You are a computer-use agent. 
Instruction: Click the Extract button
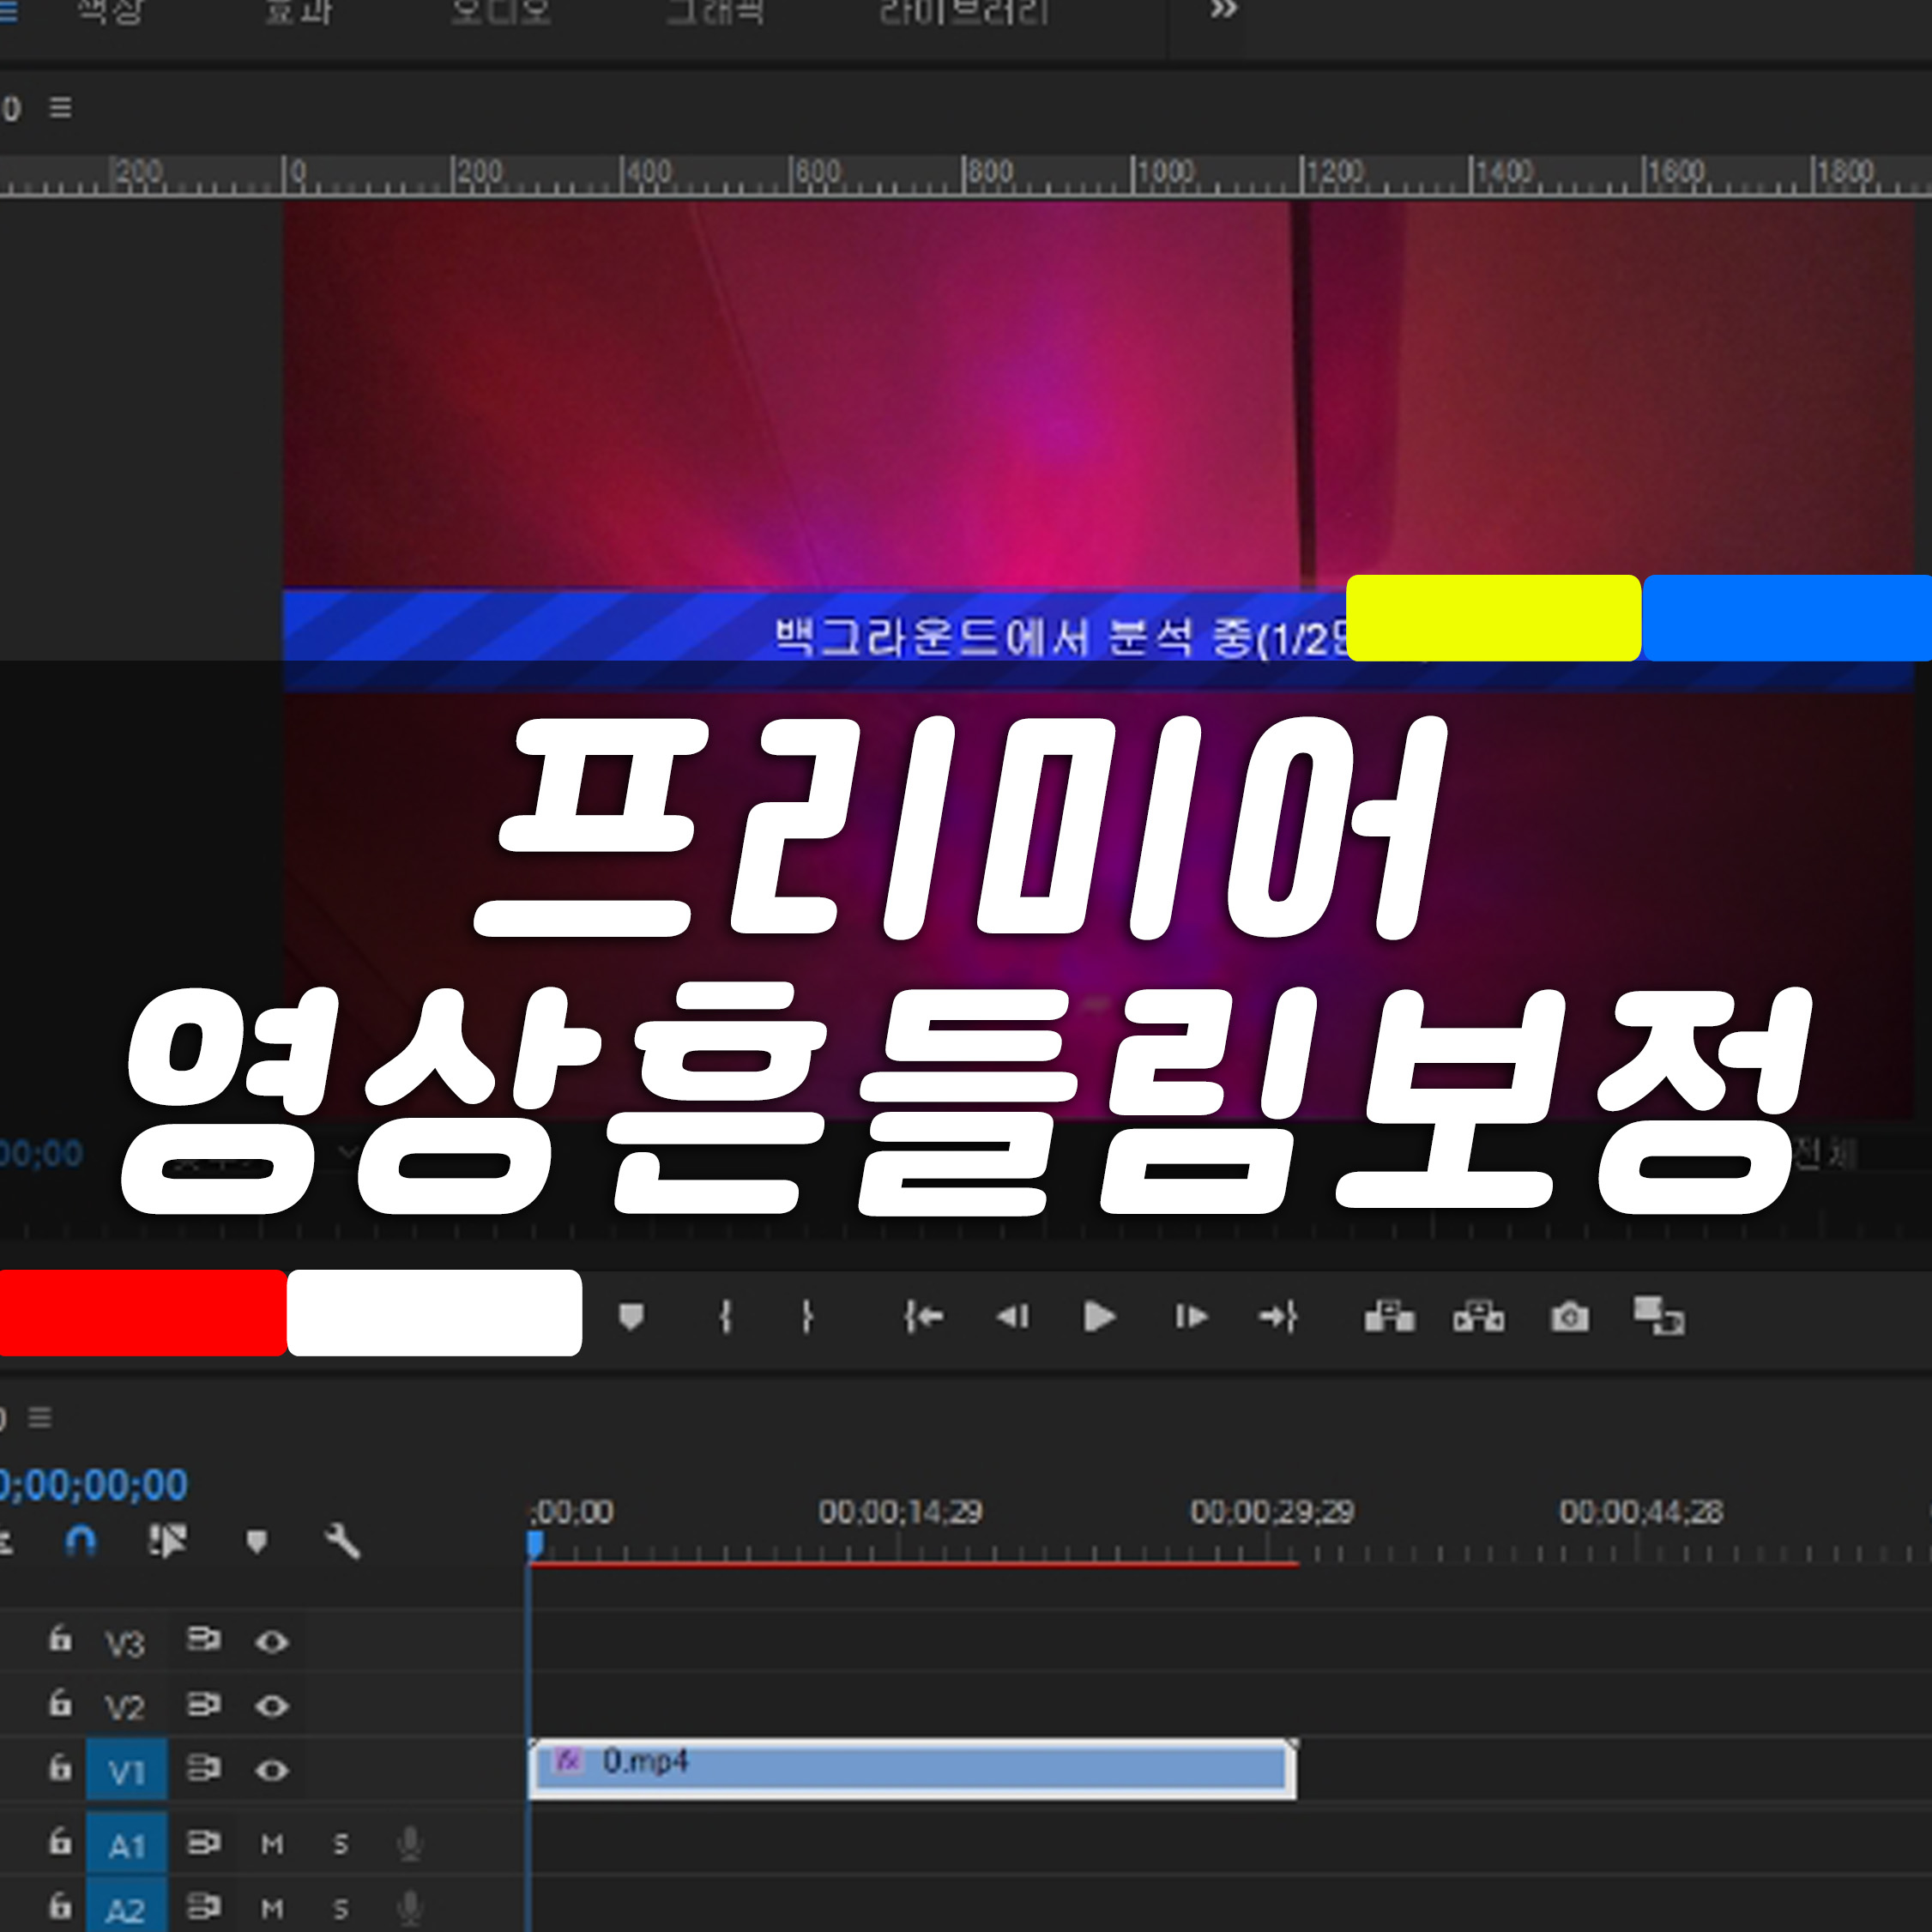1478,1317
